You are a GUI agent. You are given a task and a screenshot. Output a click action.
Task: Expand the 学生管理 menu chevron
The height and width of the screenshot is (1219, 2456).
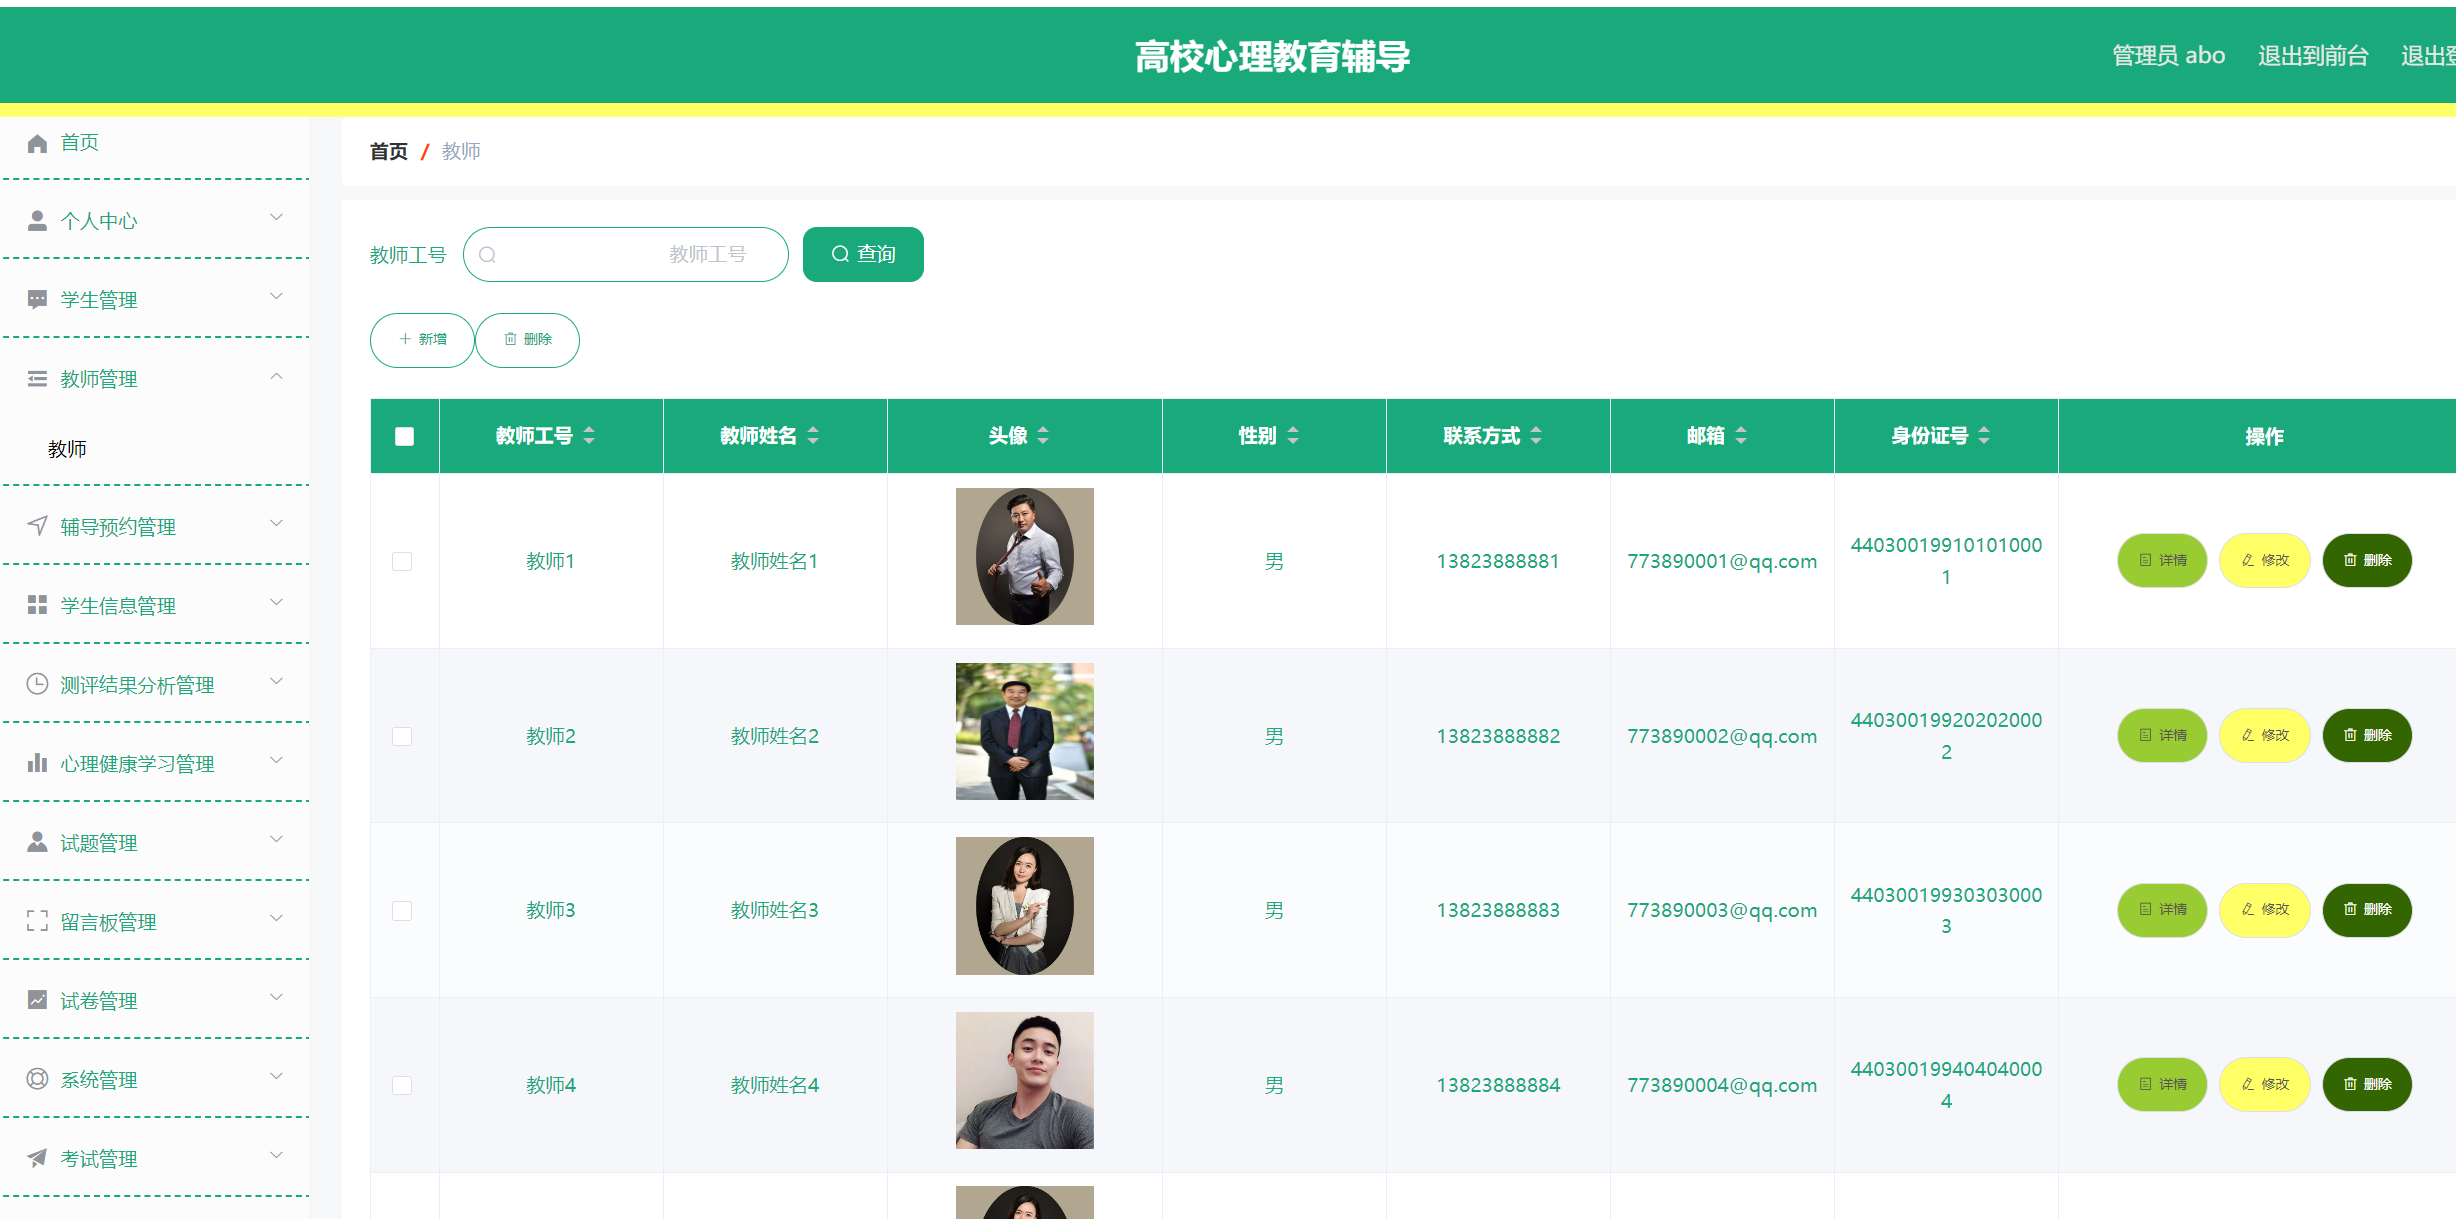(277, 297)
